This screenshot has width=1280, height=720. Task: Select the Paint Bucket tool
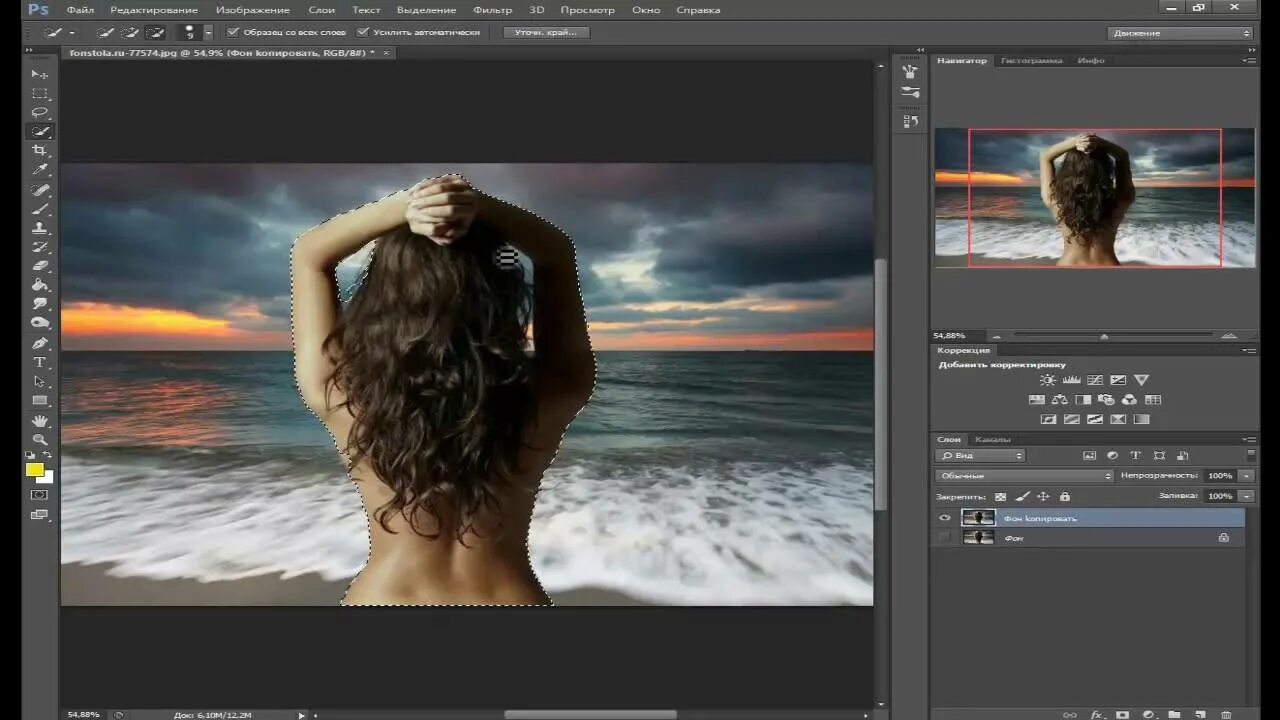coord(40,285)
